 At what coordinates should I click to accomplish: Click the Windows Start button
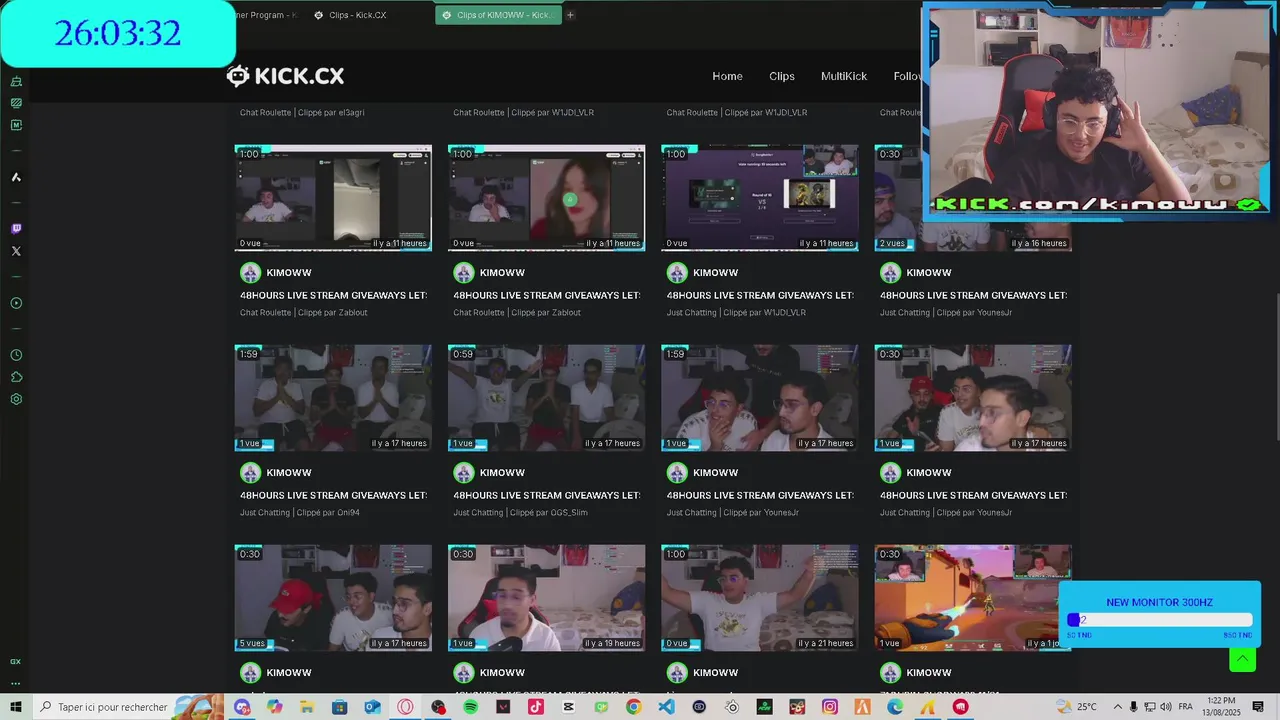pyautogui.click(x=16, y=707)
